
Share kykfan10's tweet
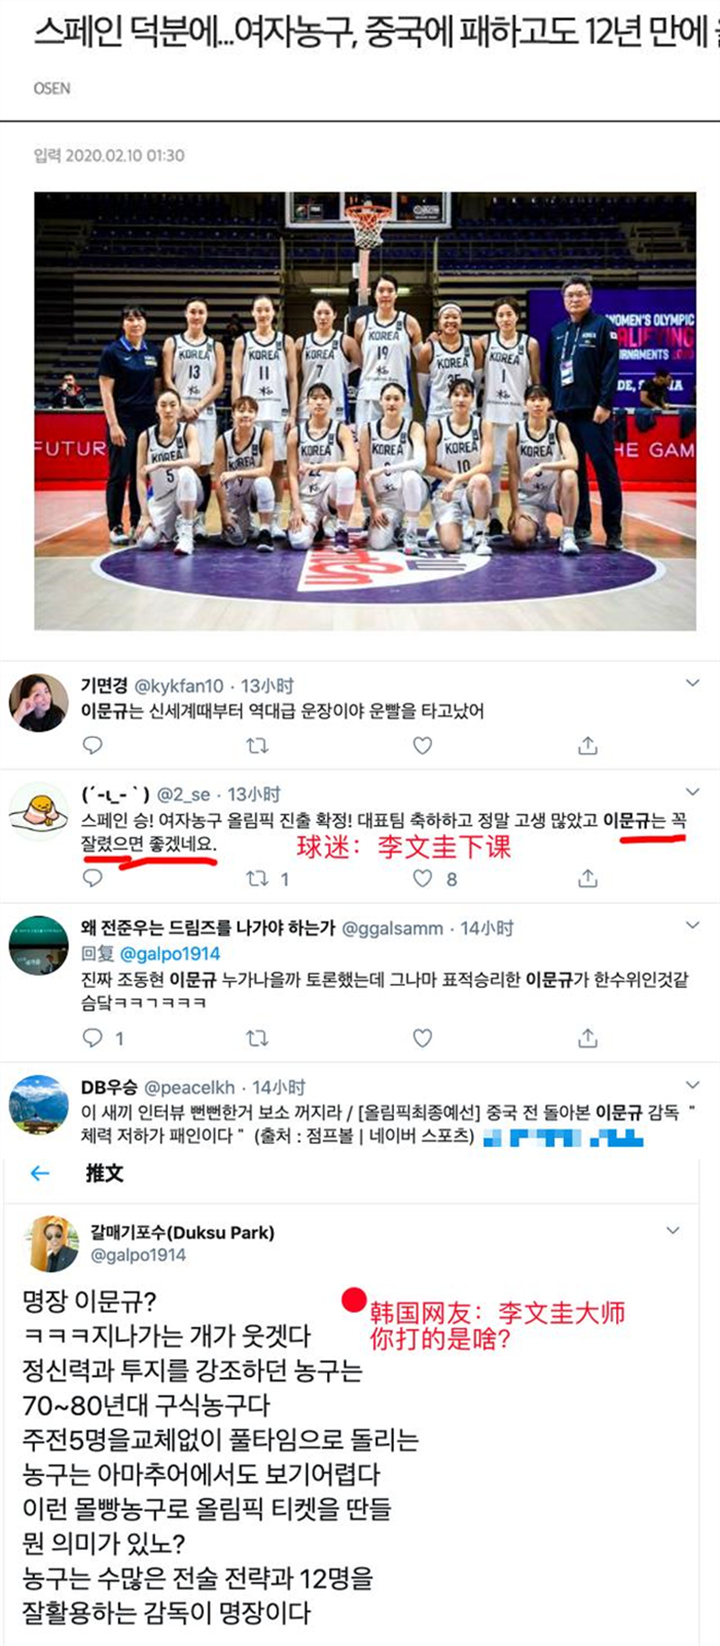click(588, 745)
